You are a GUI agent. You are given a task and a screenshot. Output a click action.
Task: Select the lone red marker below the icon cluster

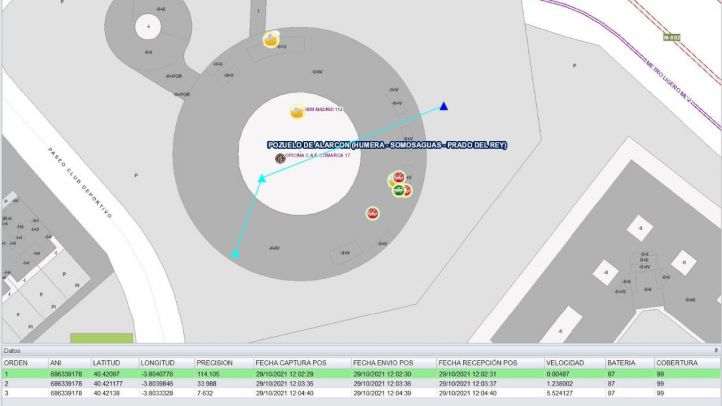point(373,213)
